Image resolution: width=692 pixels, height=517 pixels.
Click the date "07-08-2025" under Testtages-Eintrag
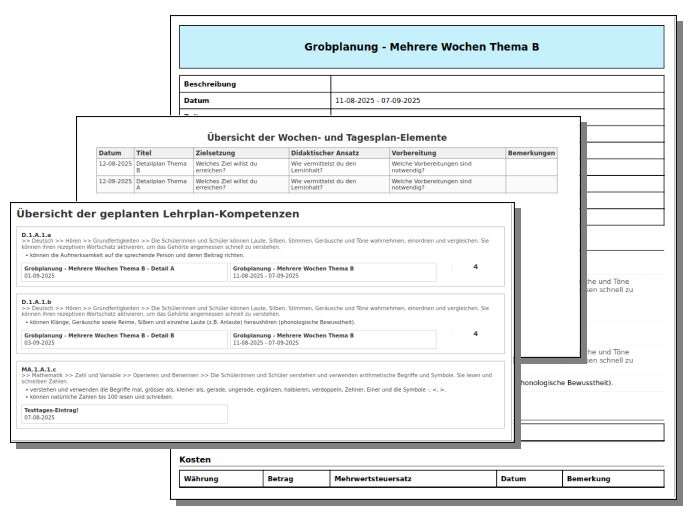[x=39, y=418]
